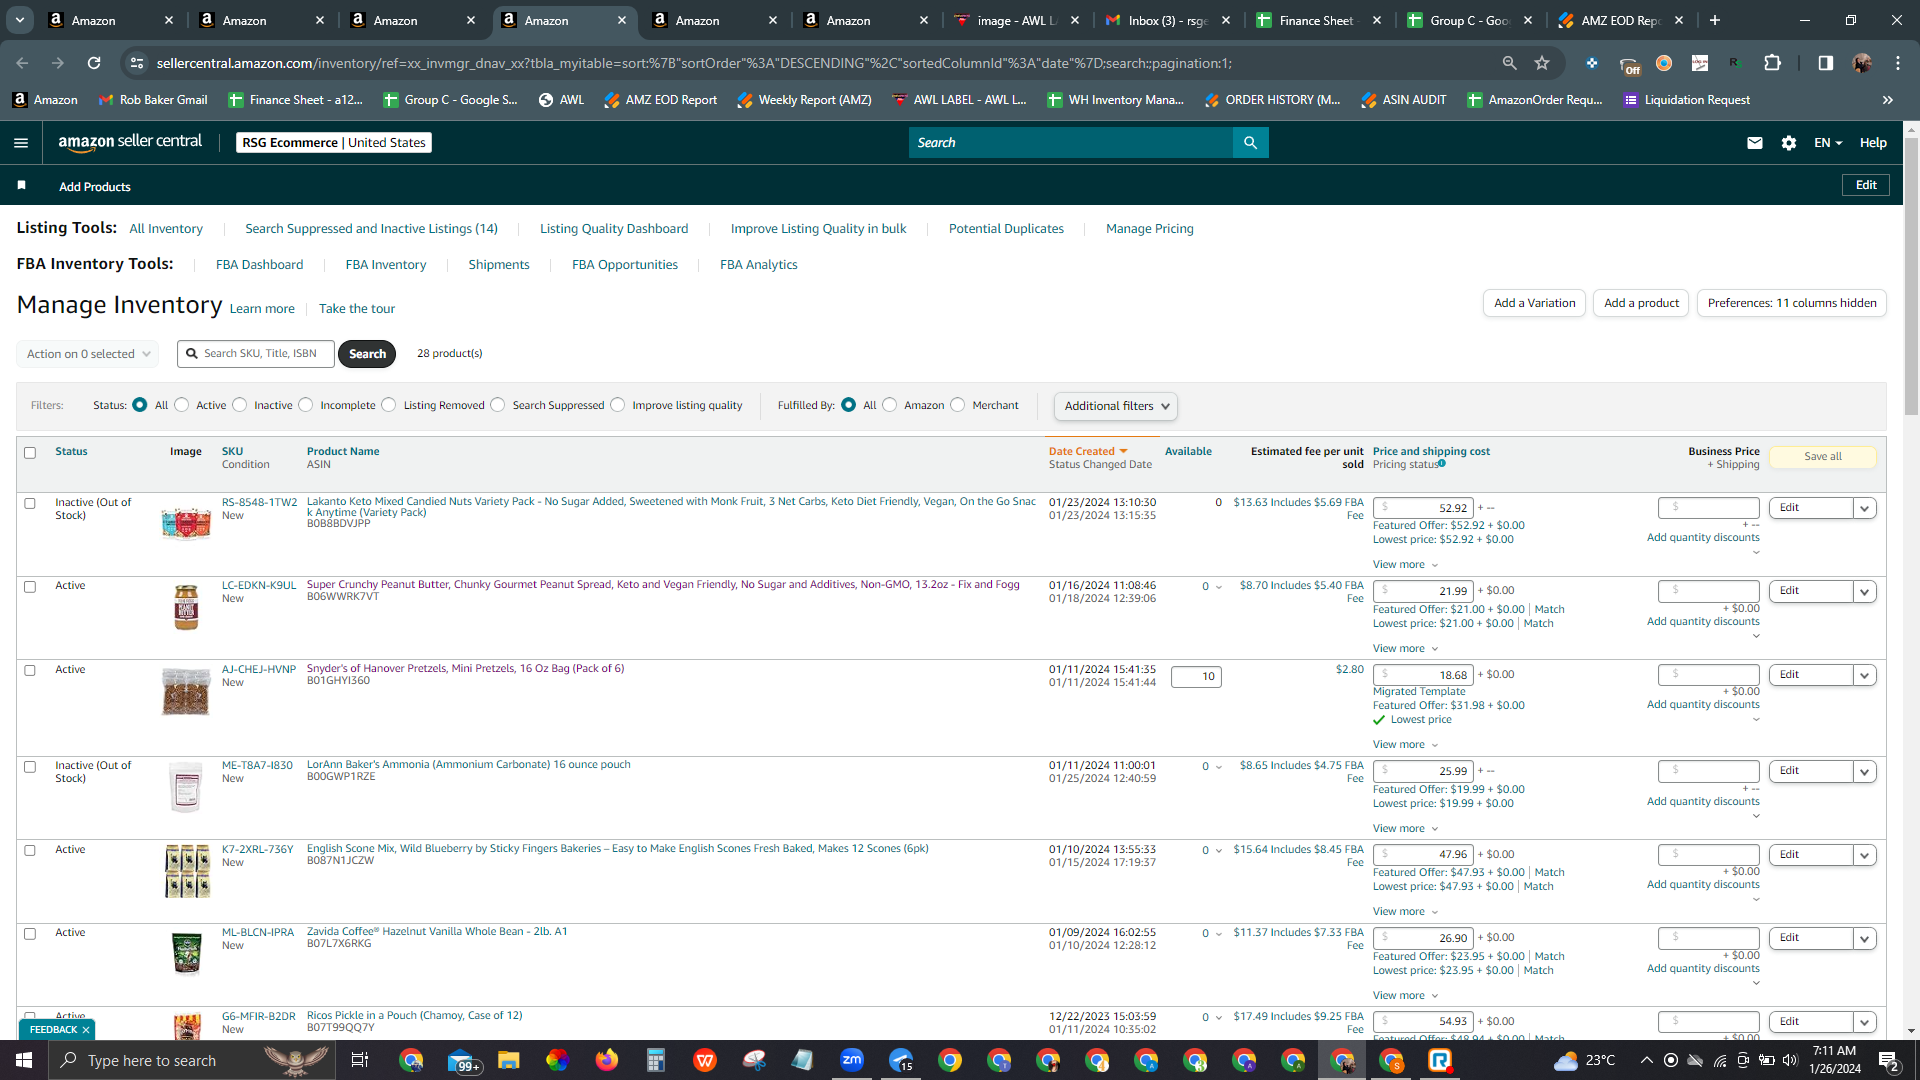Select the Inactive status radio filter
Screen dimensions: 1920x1080
[239, 405]
